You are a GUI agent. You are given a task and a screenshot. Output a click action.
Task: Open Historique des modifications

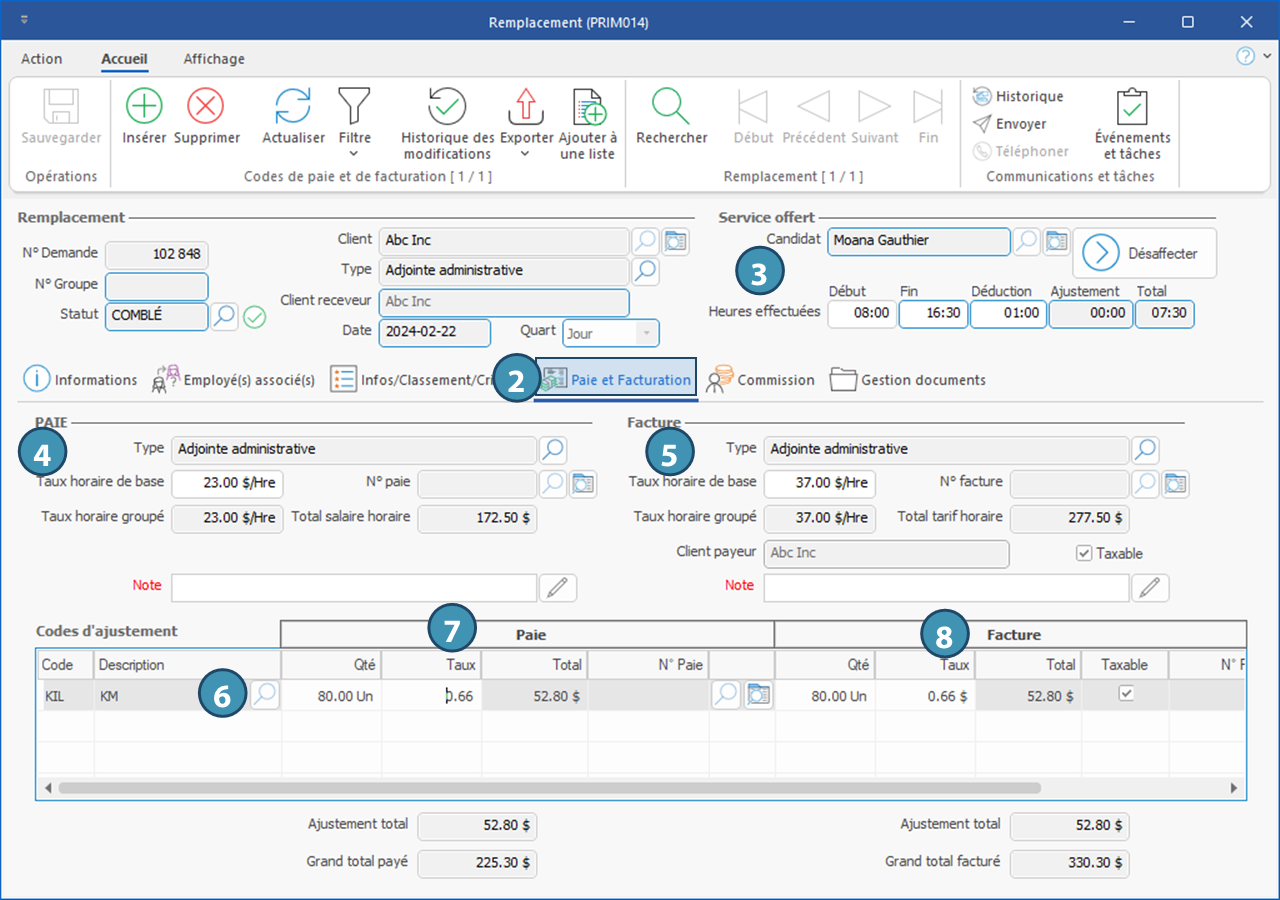coord(447,106)
